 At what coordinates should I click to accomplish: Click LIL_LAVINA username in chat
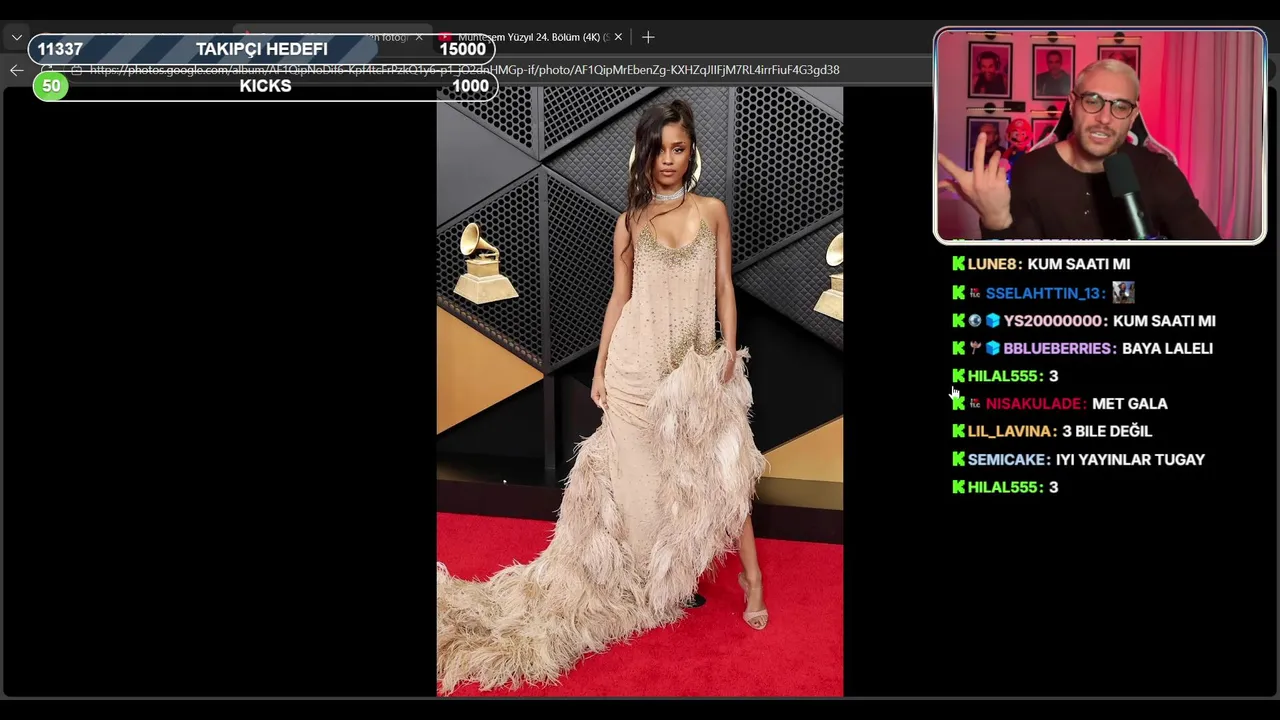[x=1012, y=431]
